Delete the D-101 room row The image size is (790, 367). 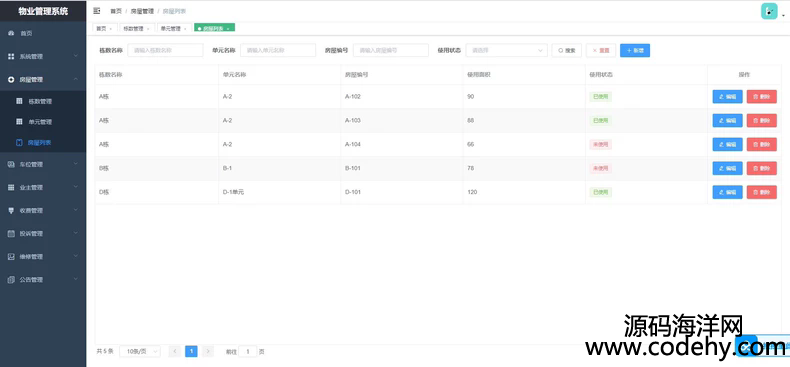coord(761,192)
